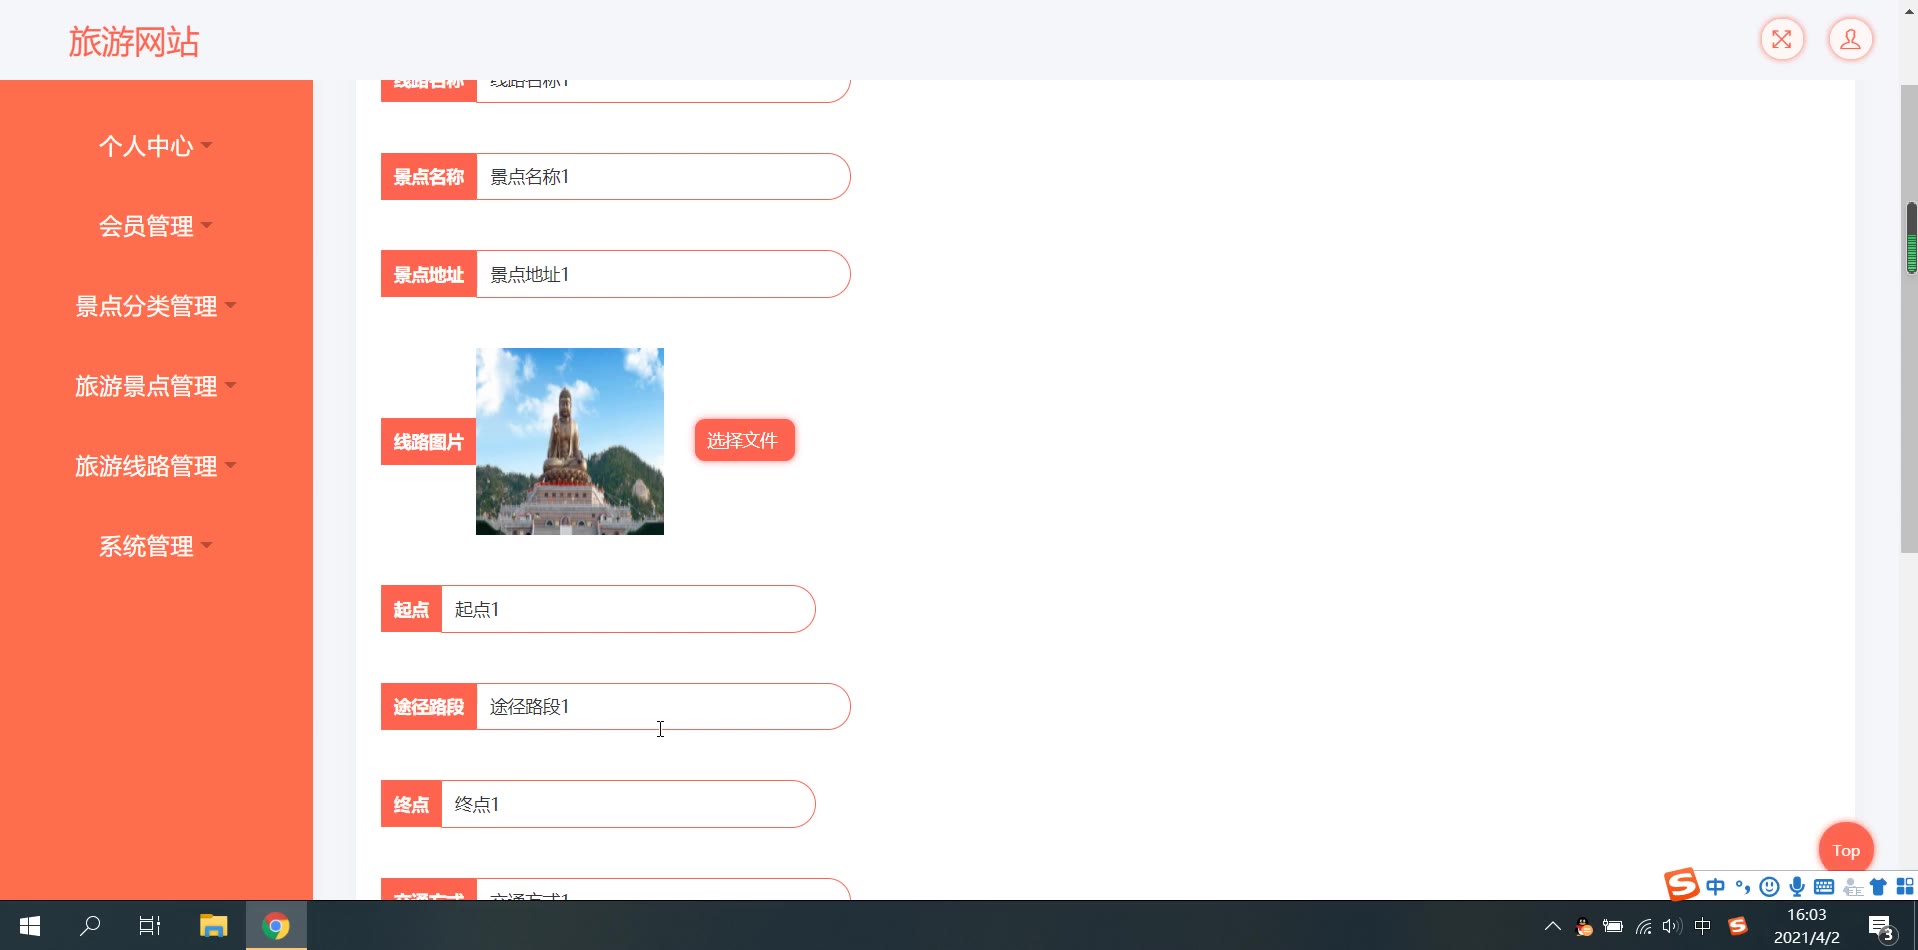Click the 景点地址 input field
Screen dimensions: 1918x950
(663, 274)
